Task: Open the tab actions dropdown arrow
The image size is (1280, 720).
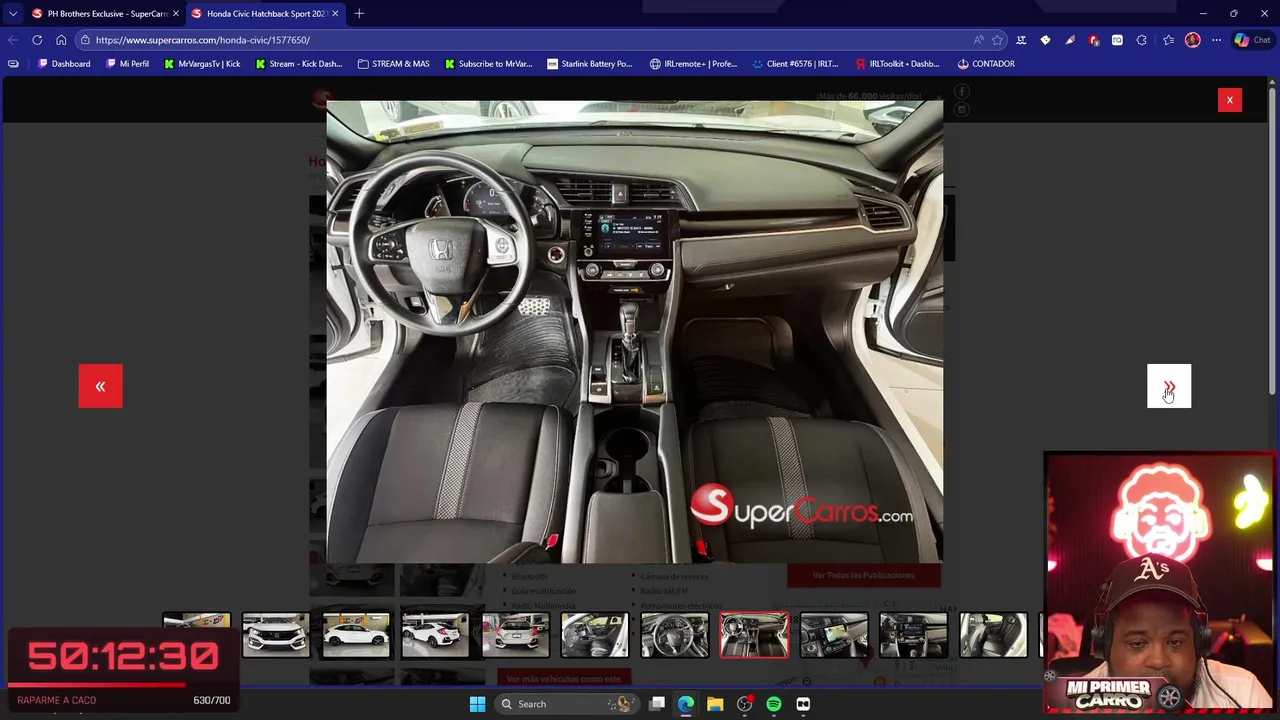Action: 13,13
